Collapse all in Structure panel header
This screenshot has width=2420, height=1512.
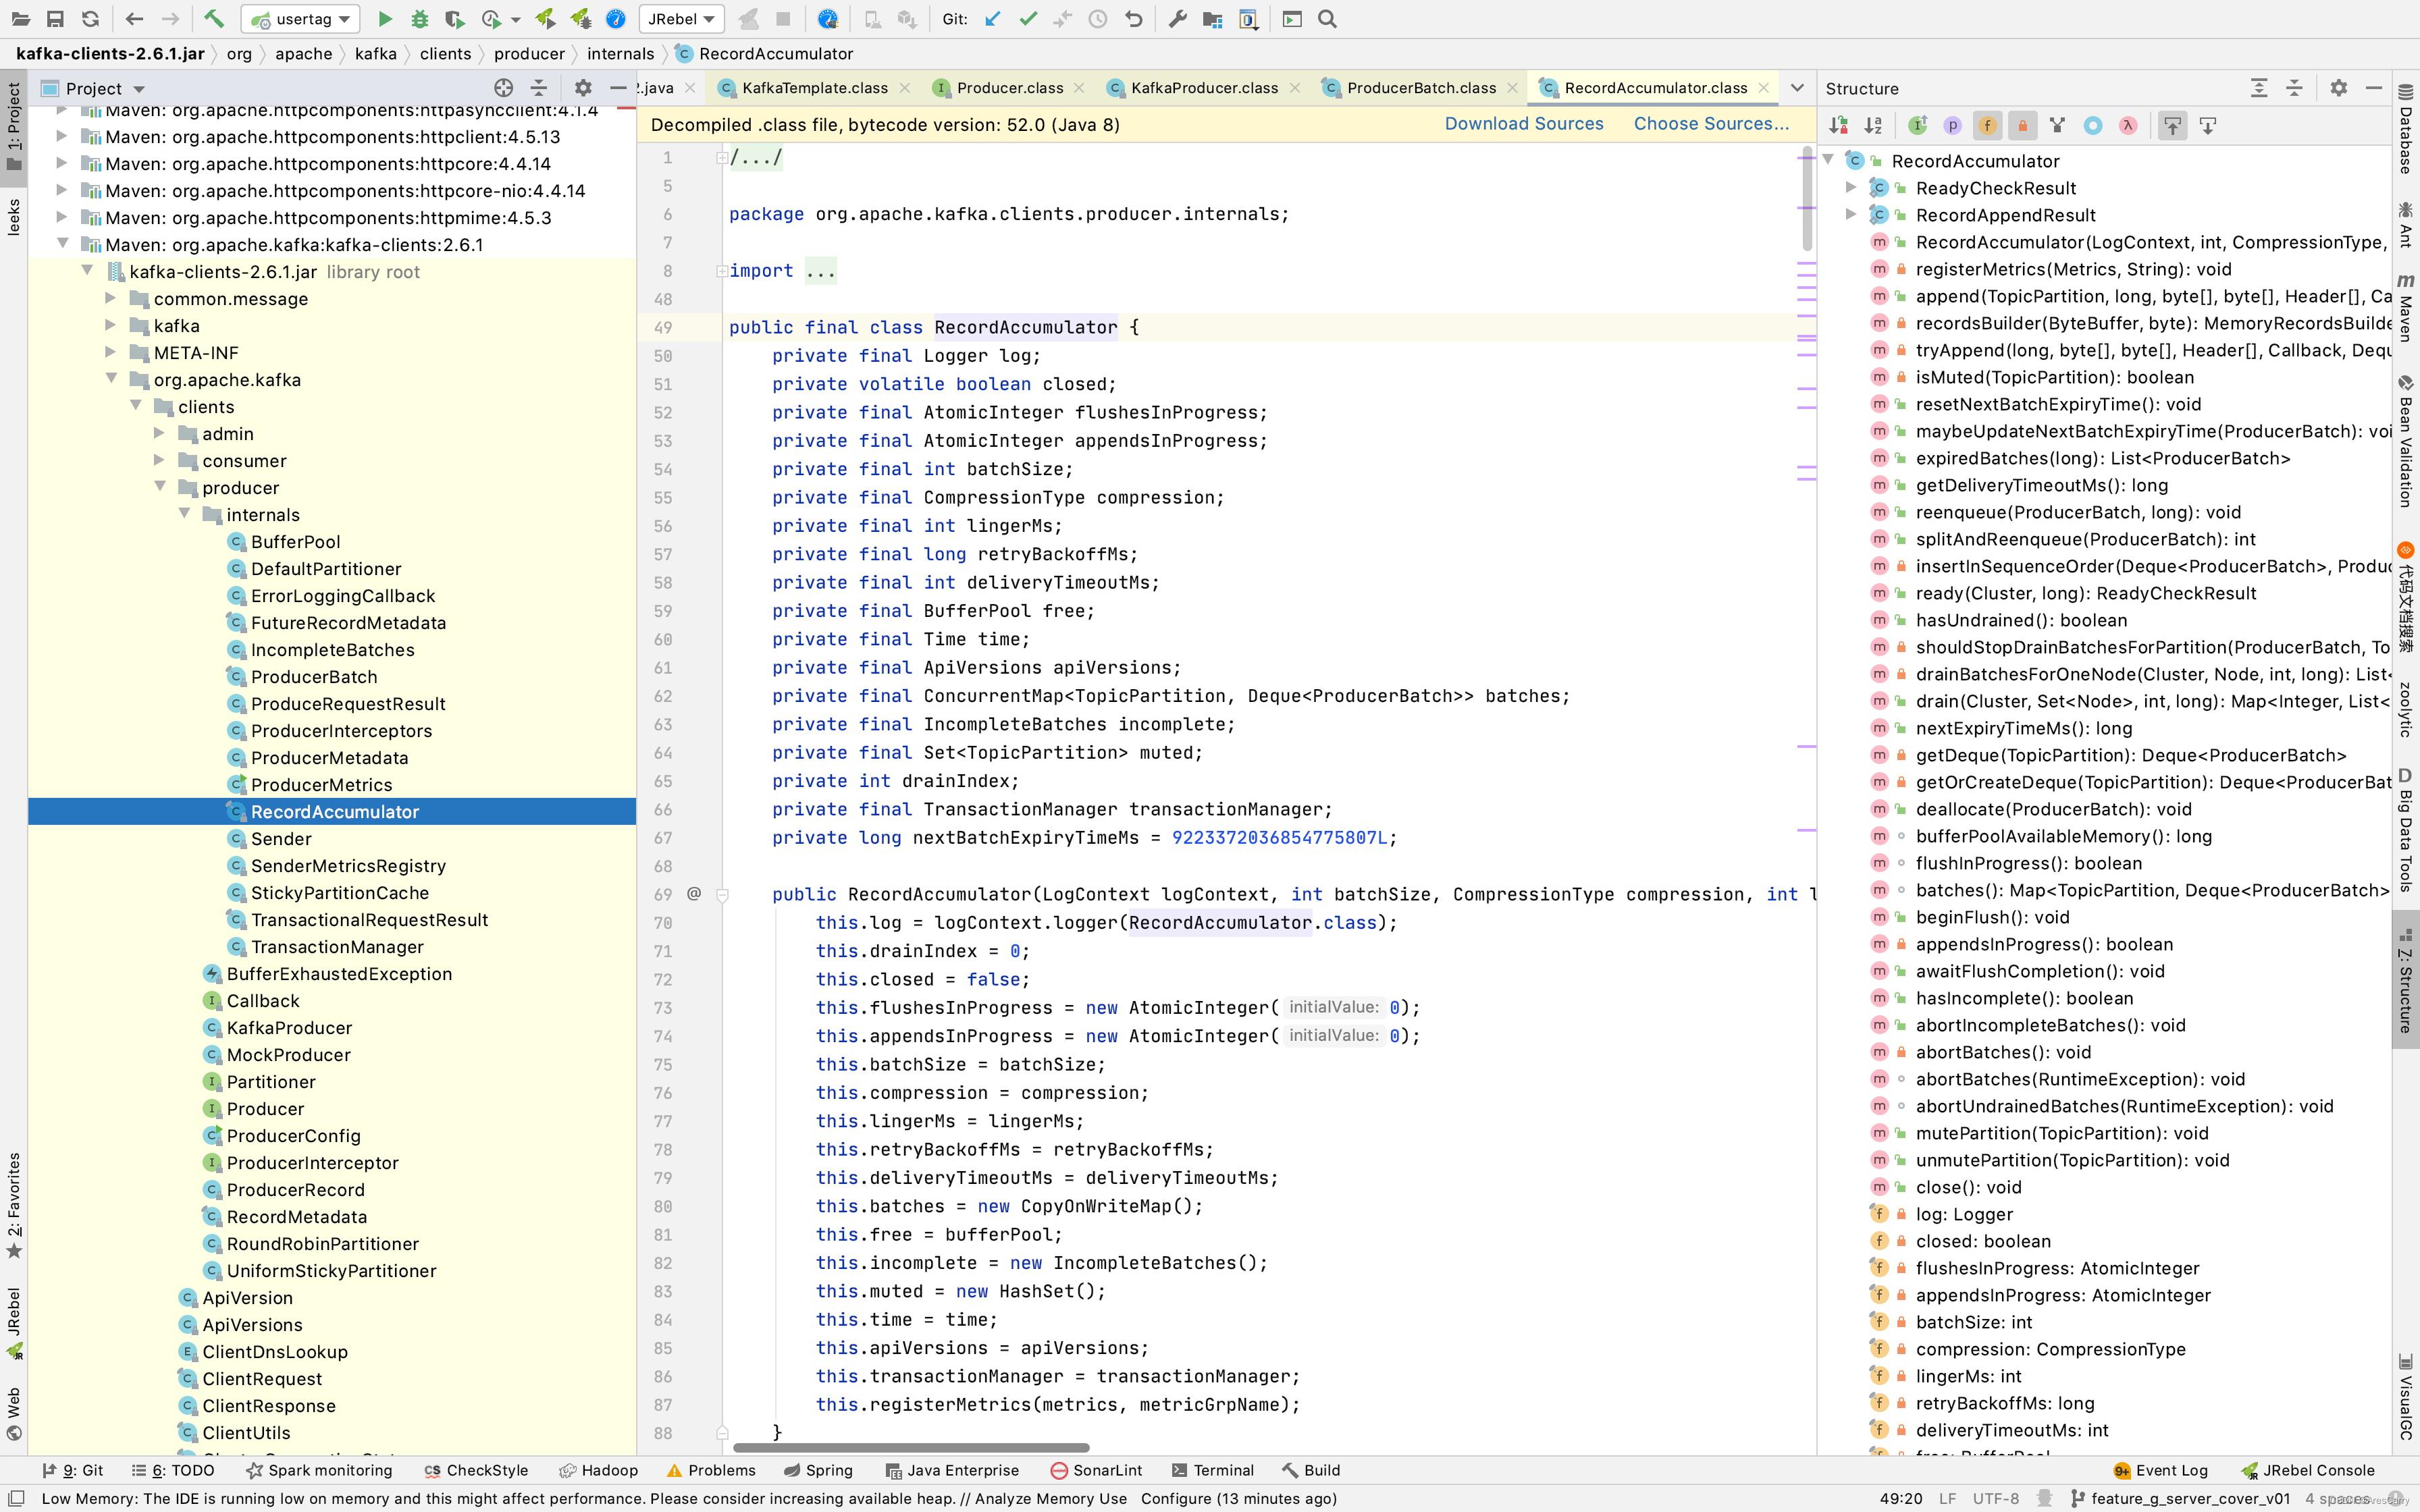point(2294,88)
